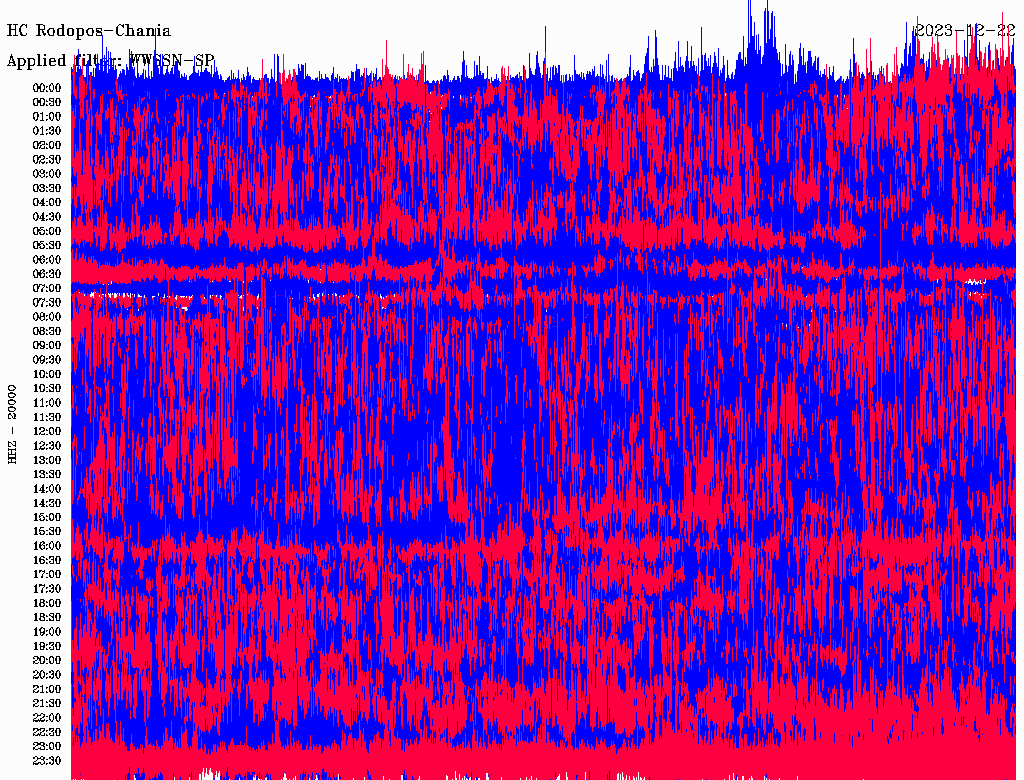Select the 23:30 time row label
This screenshot has height=780, width=1024.
coord(47,760)
